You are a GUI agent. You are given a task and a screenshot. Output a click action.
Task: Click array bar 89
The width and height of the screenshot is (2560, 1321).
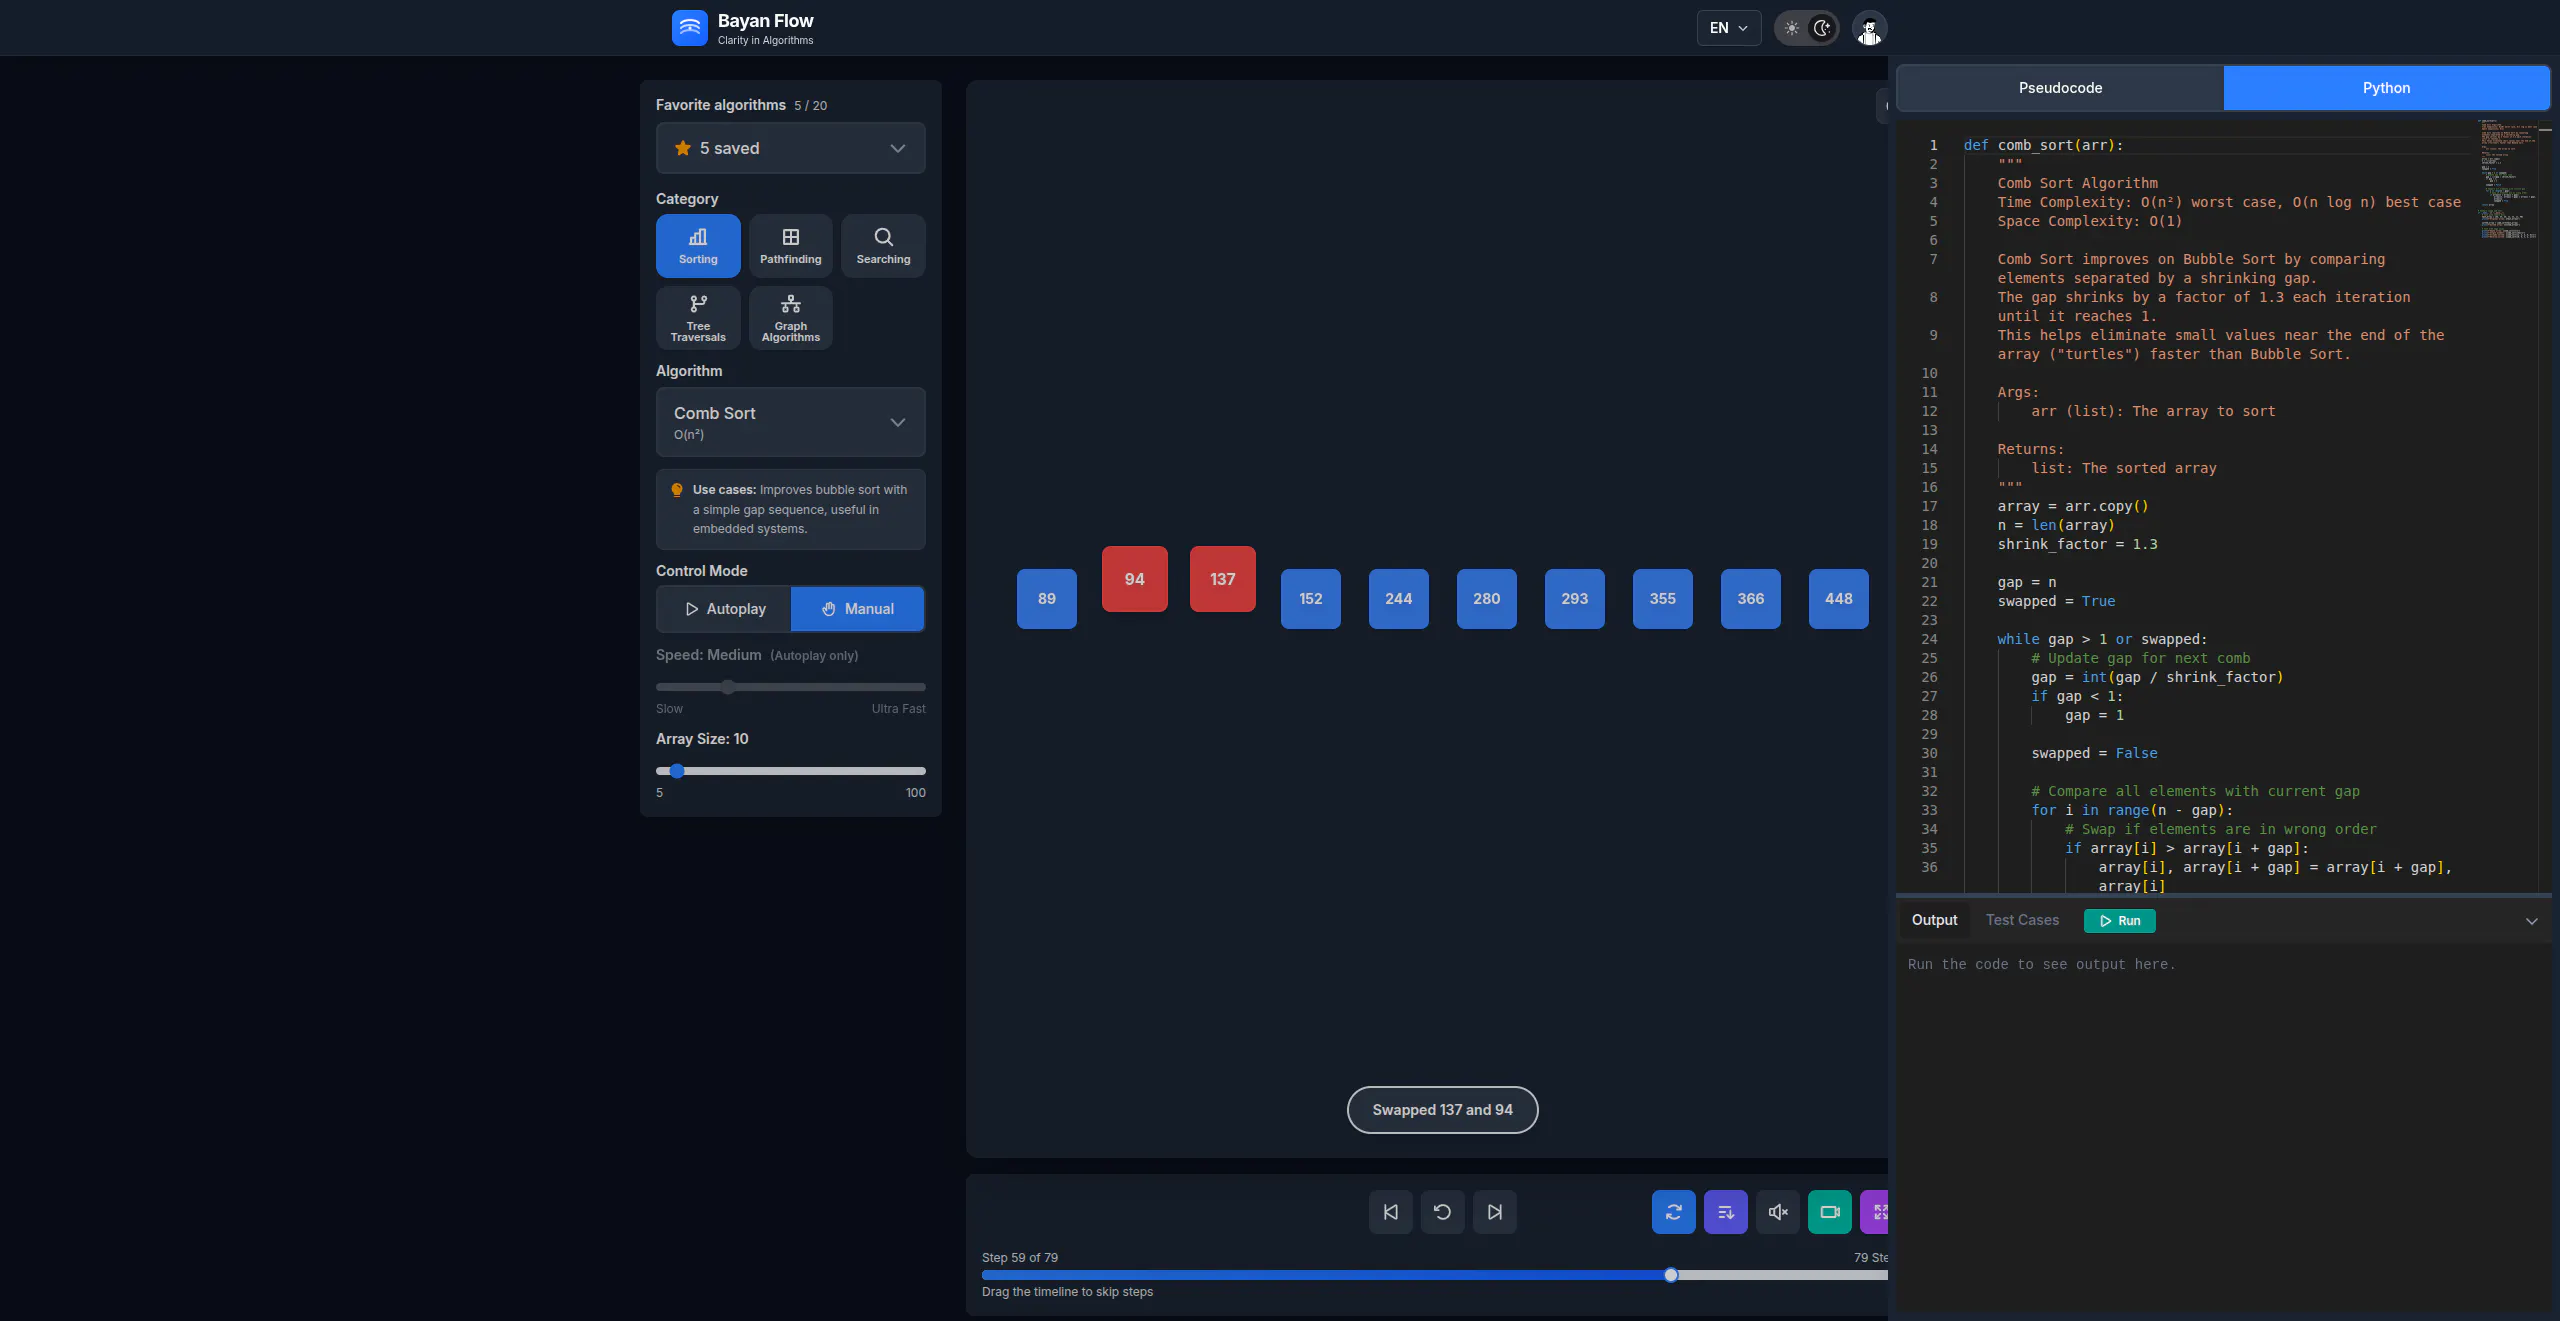click(1046, 599)
